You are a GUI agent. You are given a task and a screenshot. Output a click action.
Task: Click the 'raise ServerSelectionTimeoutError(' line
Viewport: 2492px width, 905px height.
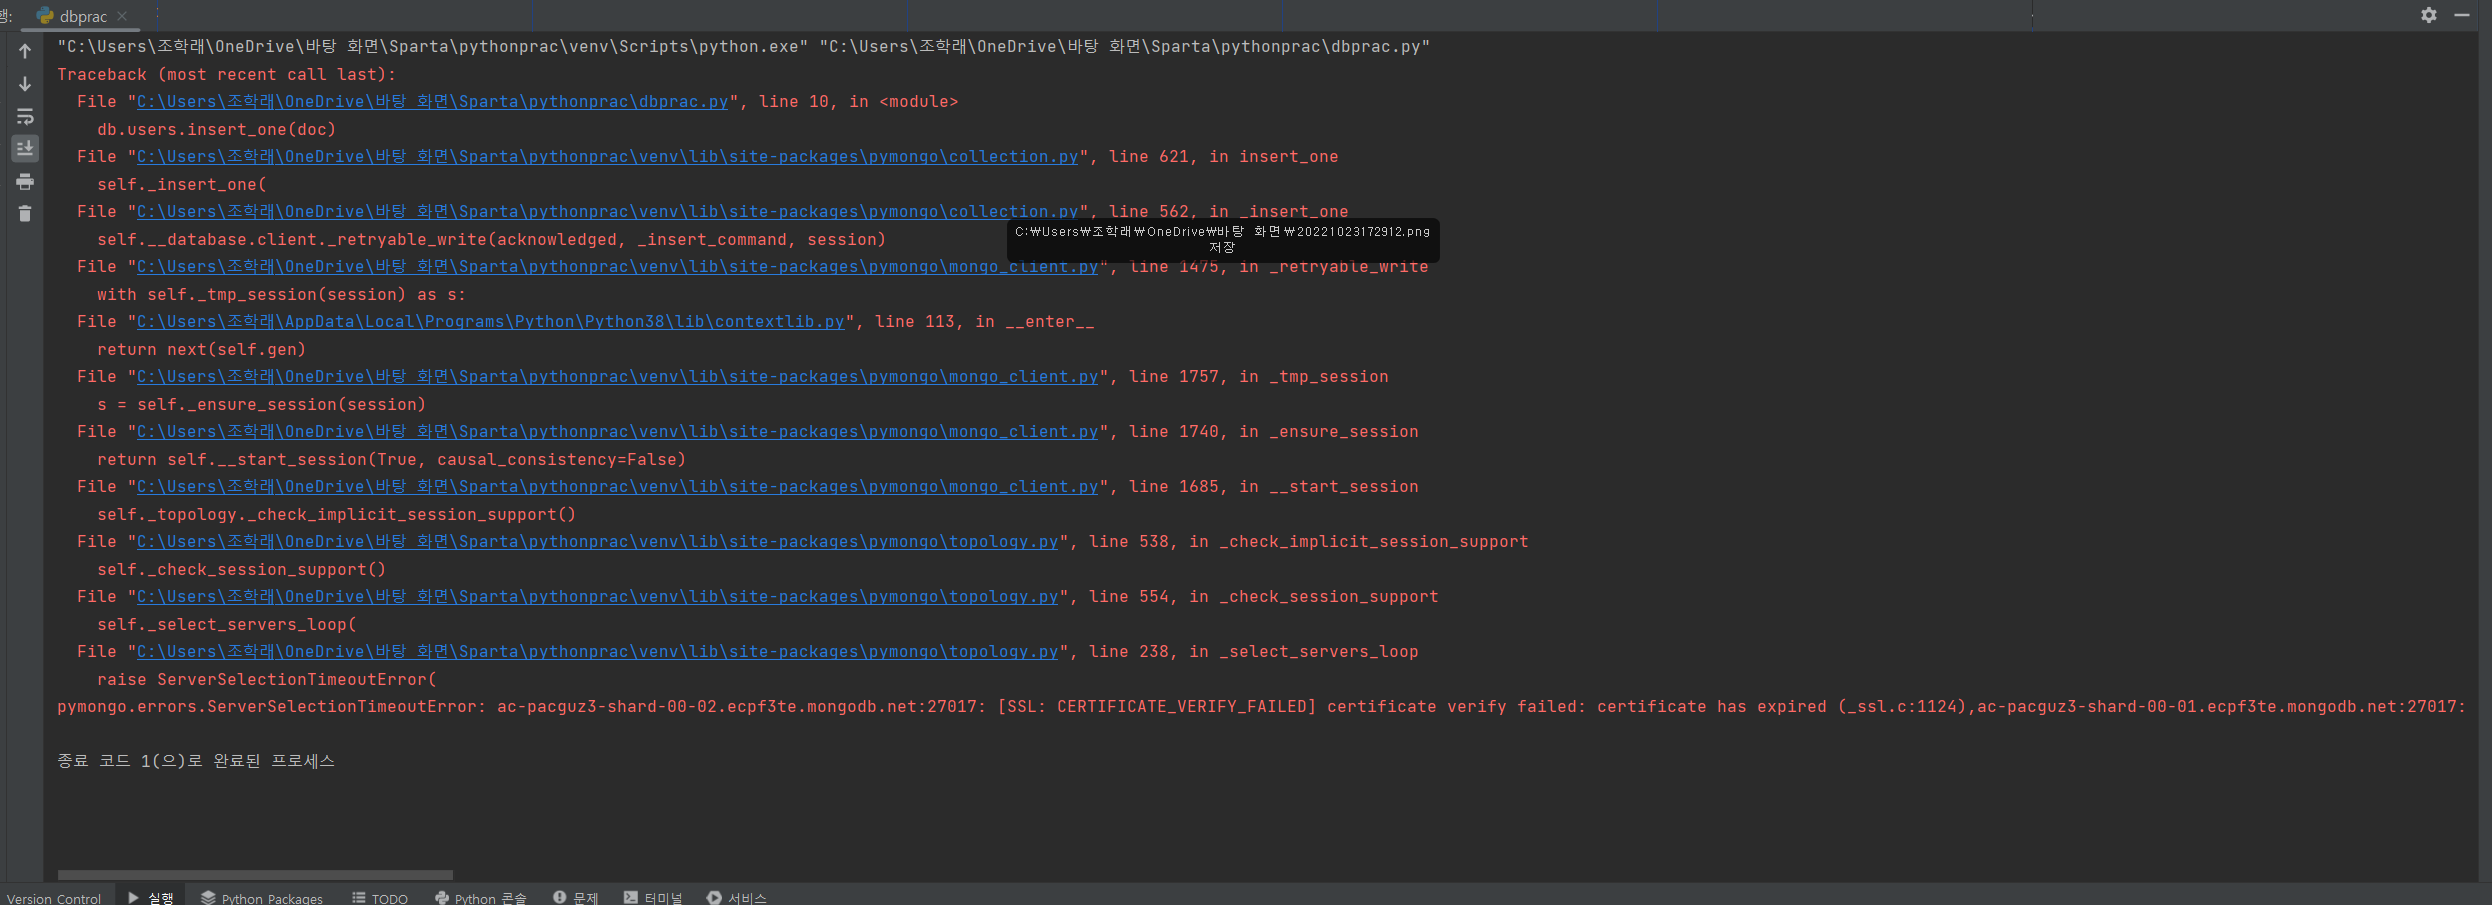[x=267, y=680]
